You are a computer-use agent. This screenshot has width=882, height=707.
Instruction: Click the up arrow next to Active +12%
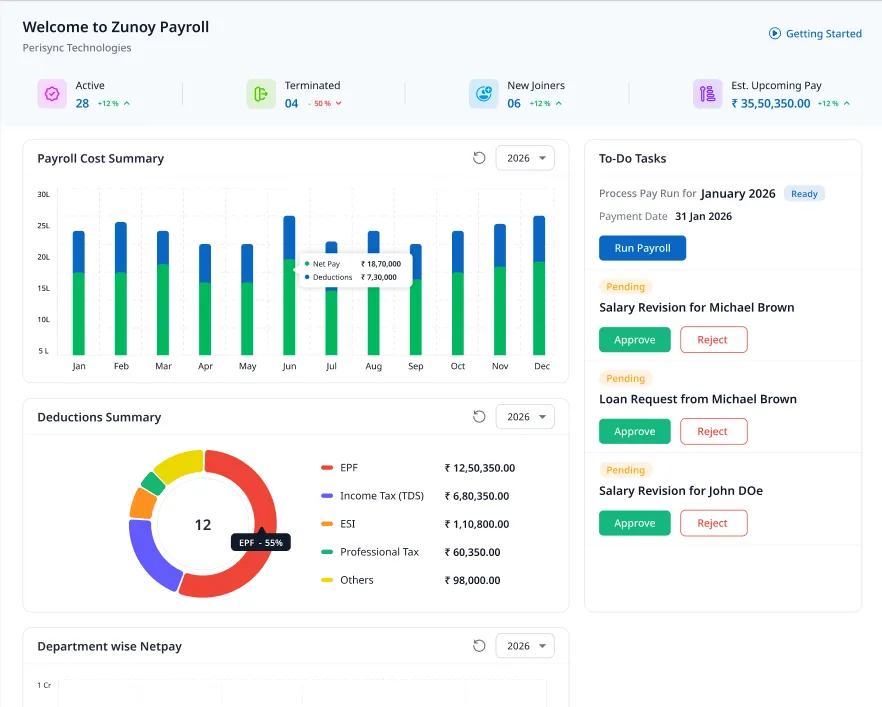(127, 103)
